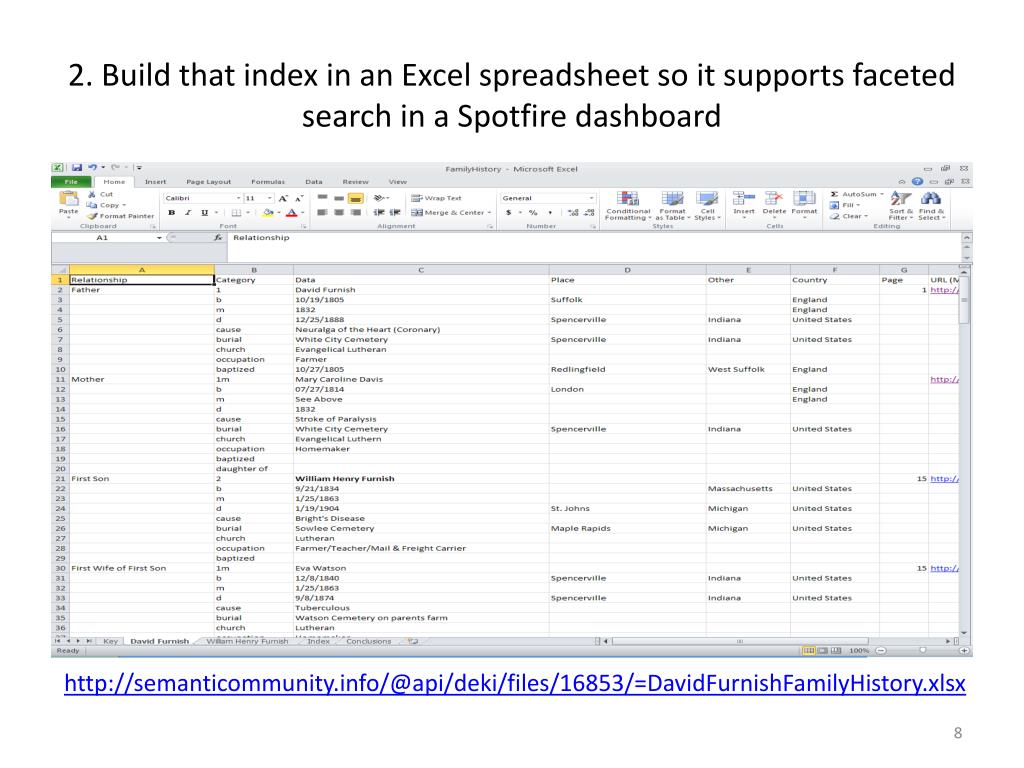This screenshot has height=768, width=1024.
Task: Click the http link in row 2
Action: click(x=944, y=290)
